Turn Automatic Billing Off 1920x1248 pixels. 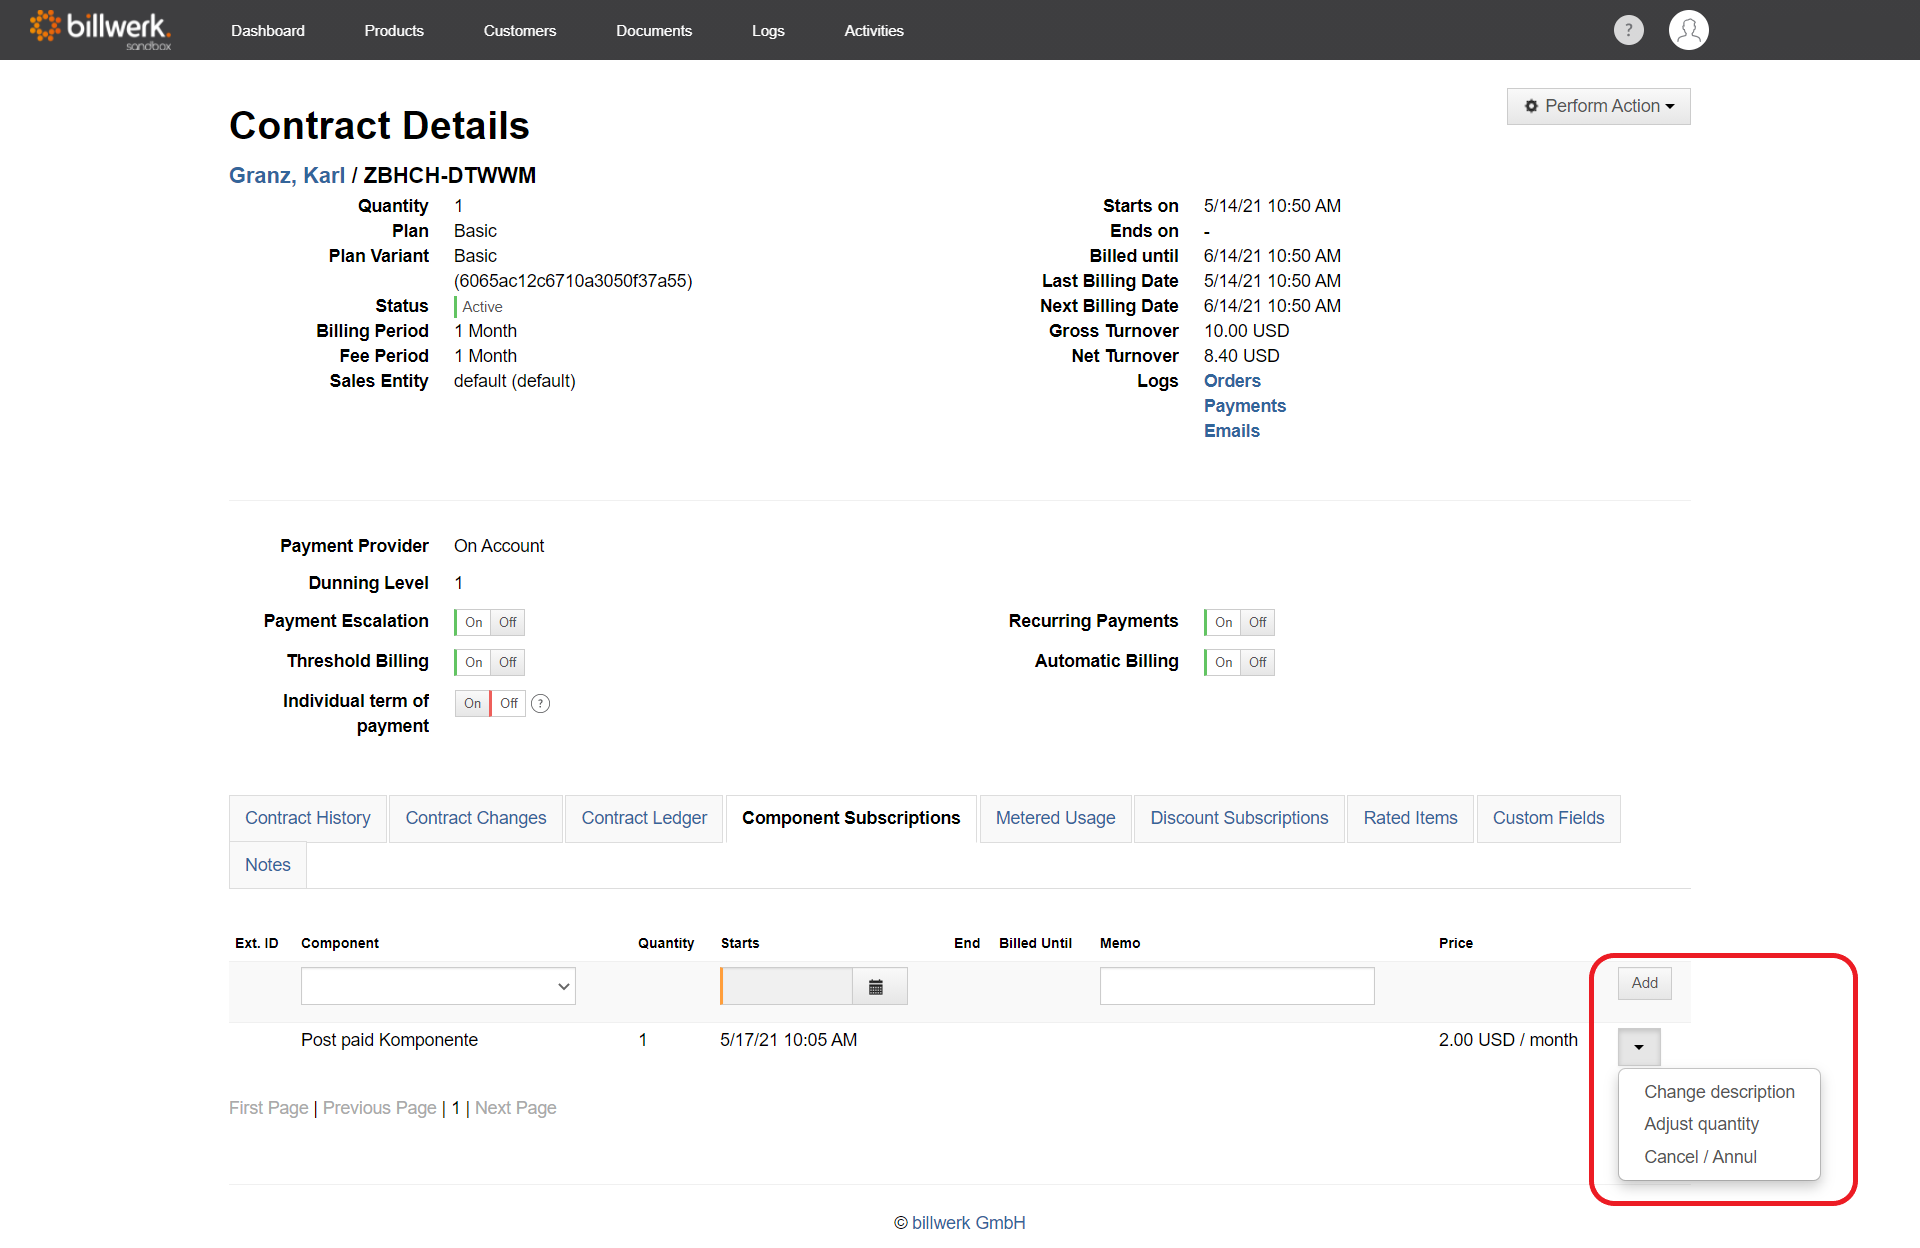pos(1258,662)
